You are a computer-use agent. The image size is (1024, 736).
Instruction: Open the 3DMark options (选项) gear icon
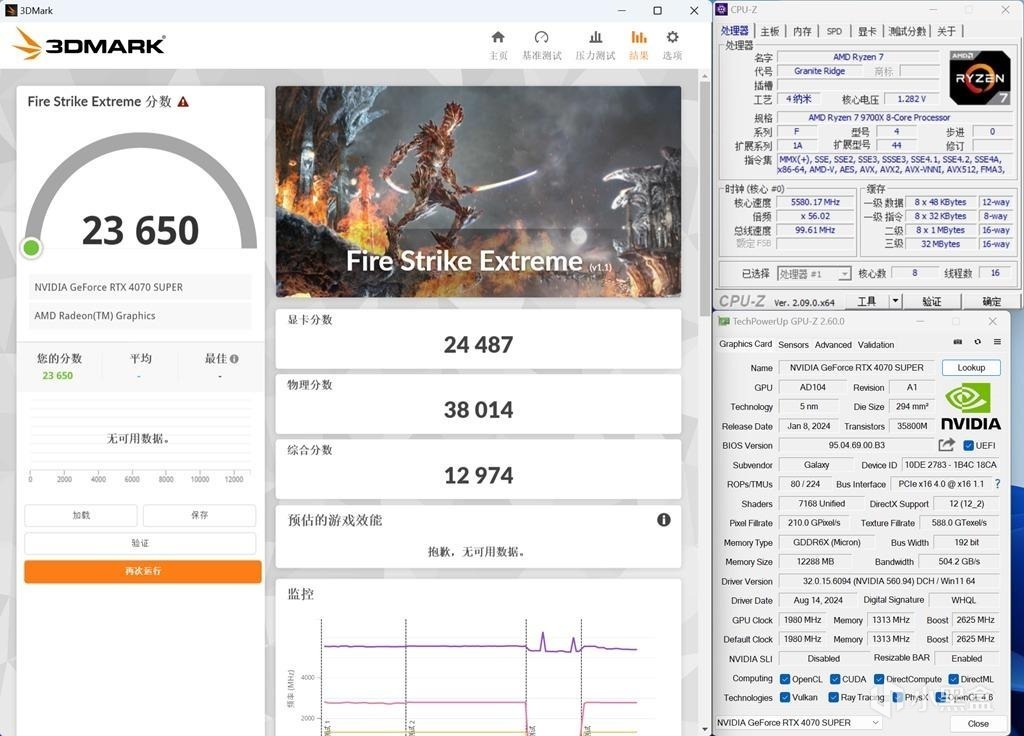point(672,37)
